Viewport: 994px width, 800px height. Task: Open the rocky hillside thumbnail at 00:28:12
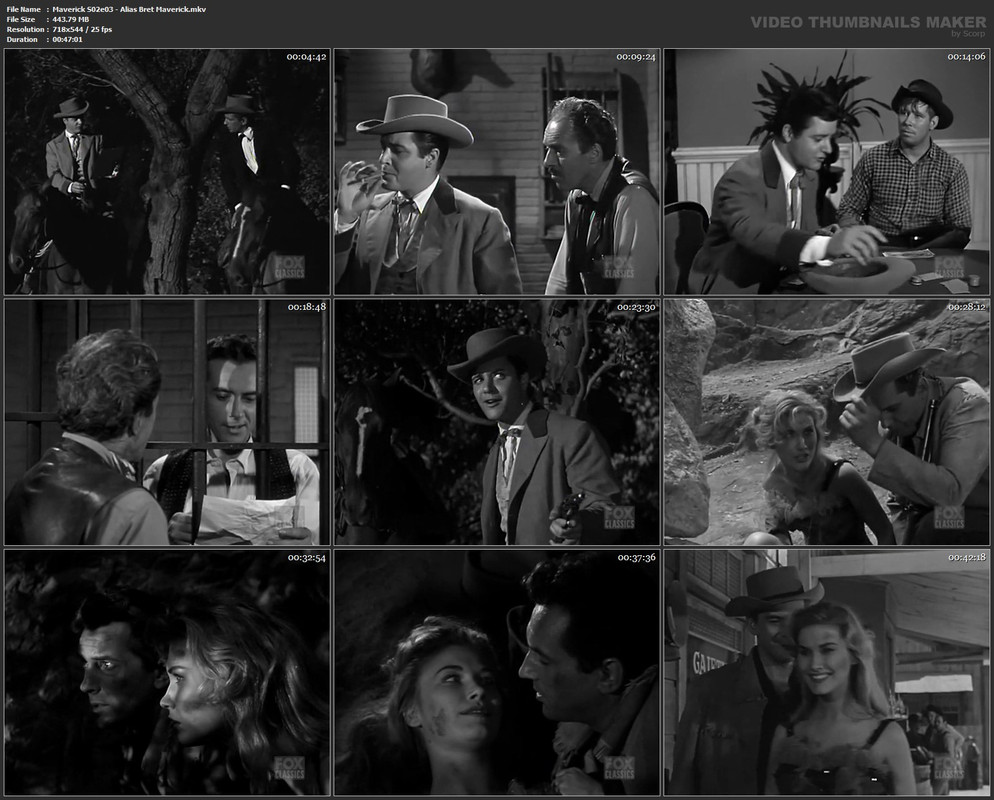[x=827, y=422]
